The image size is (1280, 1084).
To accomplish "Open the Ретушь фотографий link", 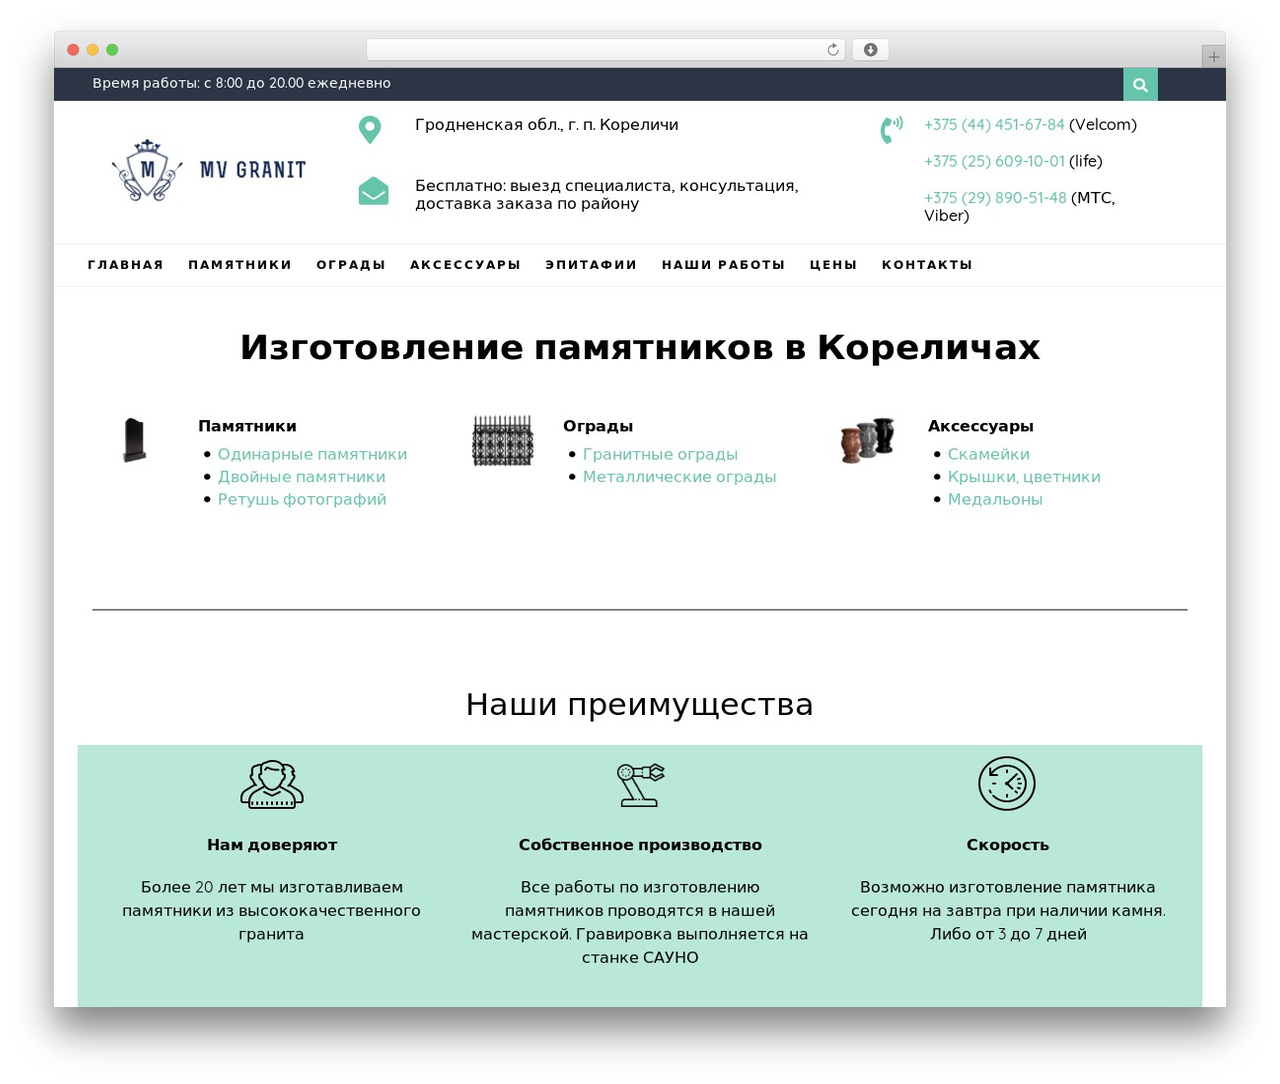I will click(302, 499).
